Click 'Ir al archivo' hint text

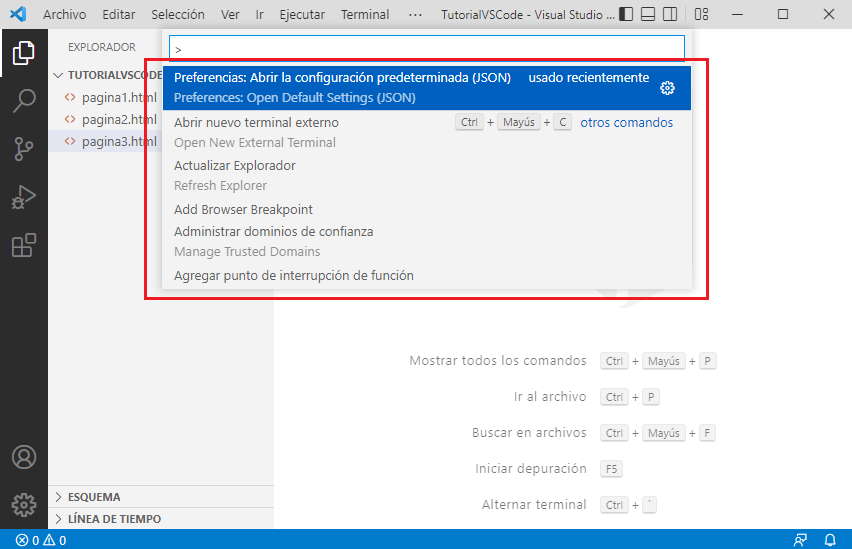pos(550,397)
